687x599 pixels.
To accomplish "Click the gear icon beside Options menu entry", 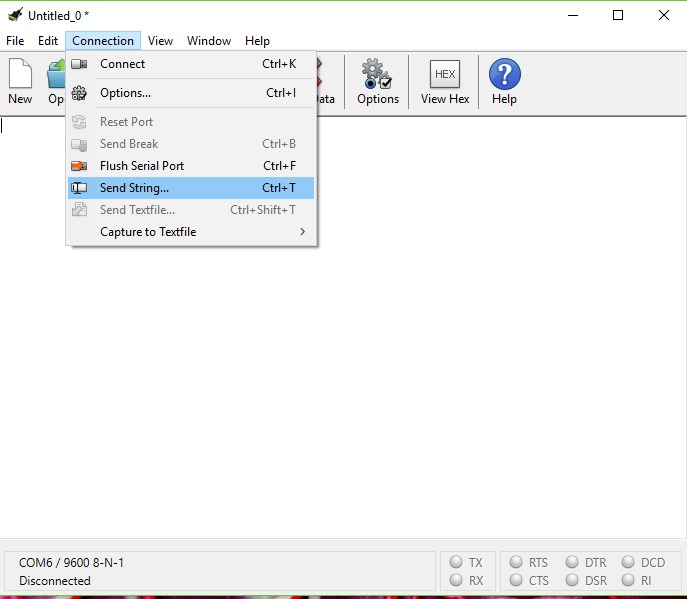I will [x=80, y=93].
